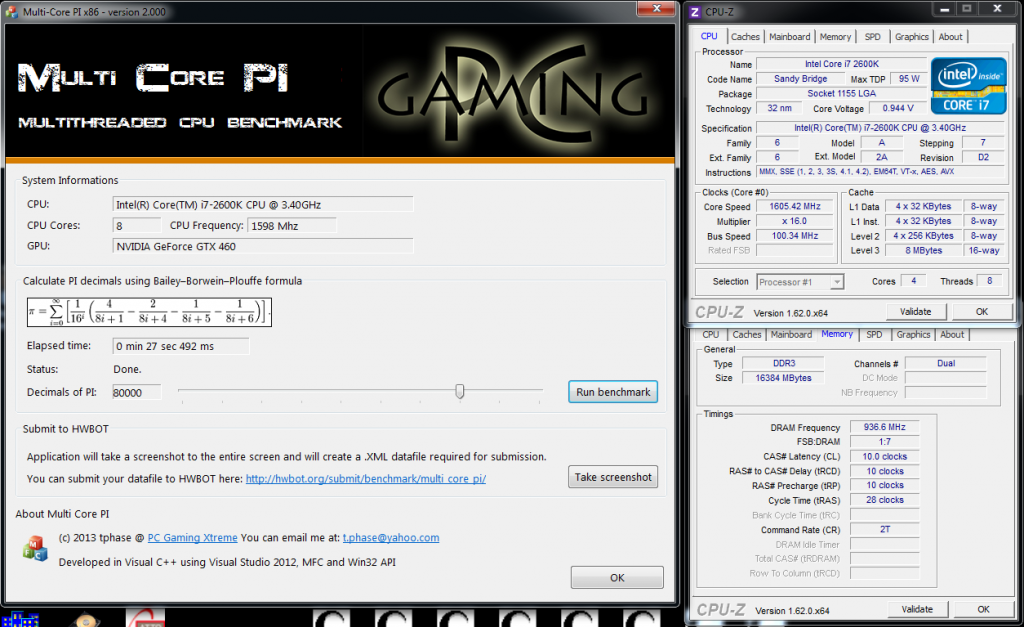Select the Memory tab next to SPD in processor CPU-Z window
The height and width of the screenshot is (627, 1024).
(835, 37)
